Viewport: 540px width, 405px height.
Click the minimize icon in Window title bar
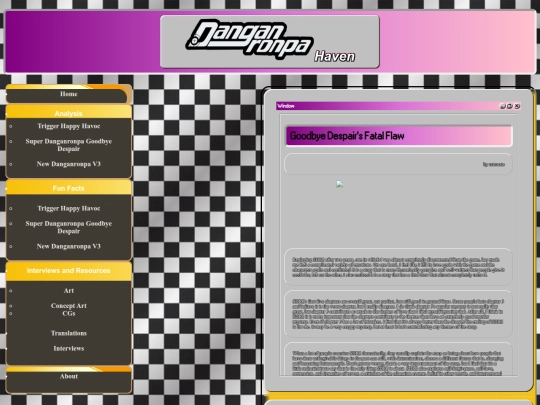point(502,106)
